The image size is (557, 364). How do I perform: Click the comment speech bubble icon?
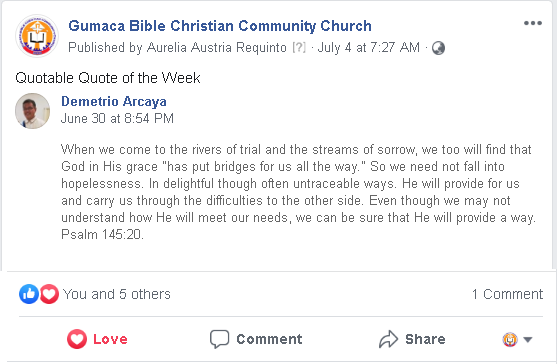(219, 339)
